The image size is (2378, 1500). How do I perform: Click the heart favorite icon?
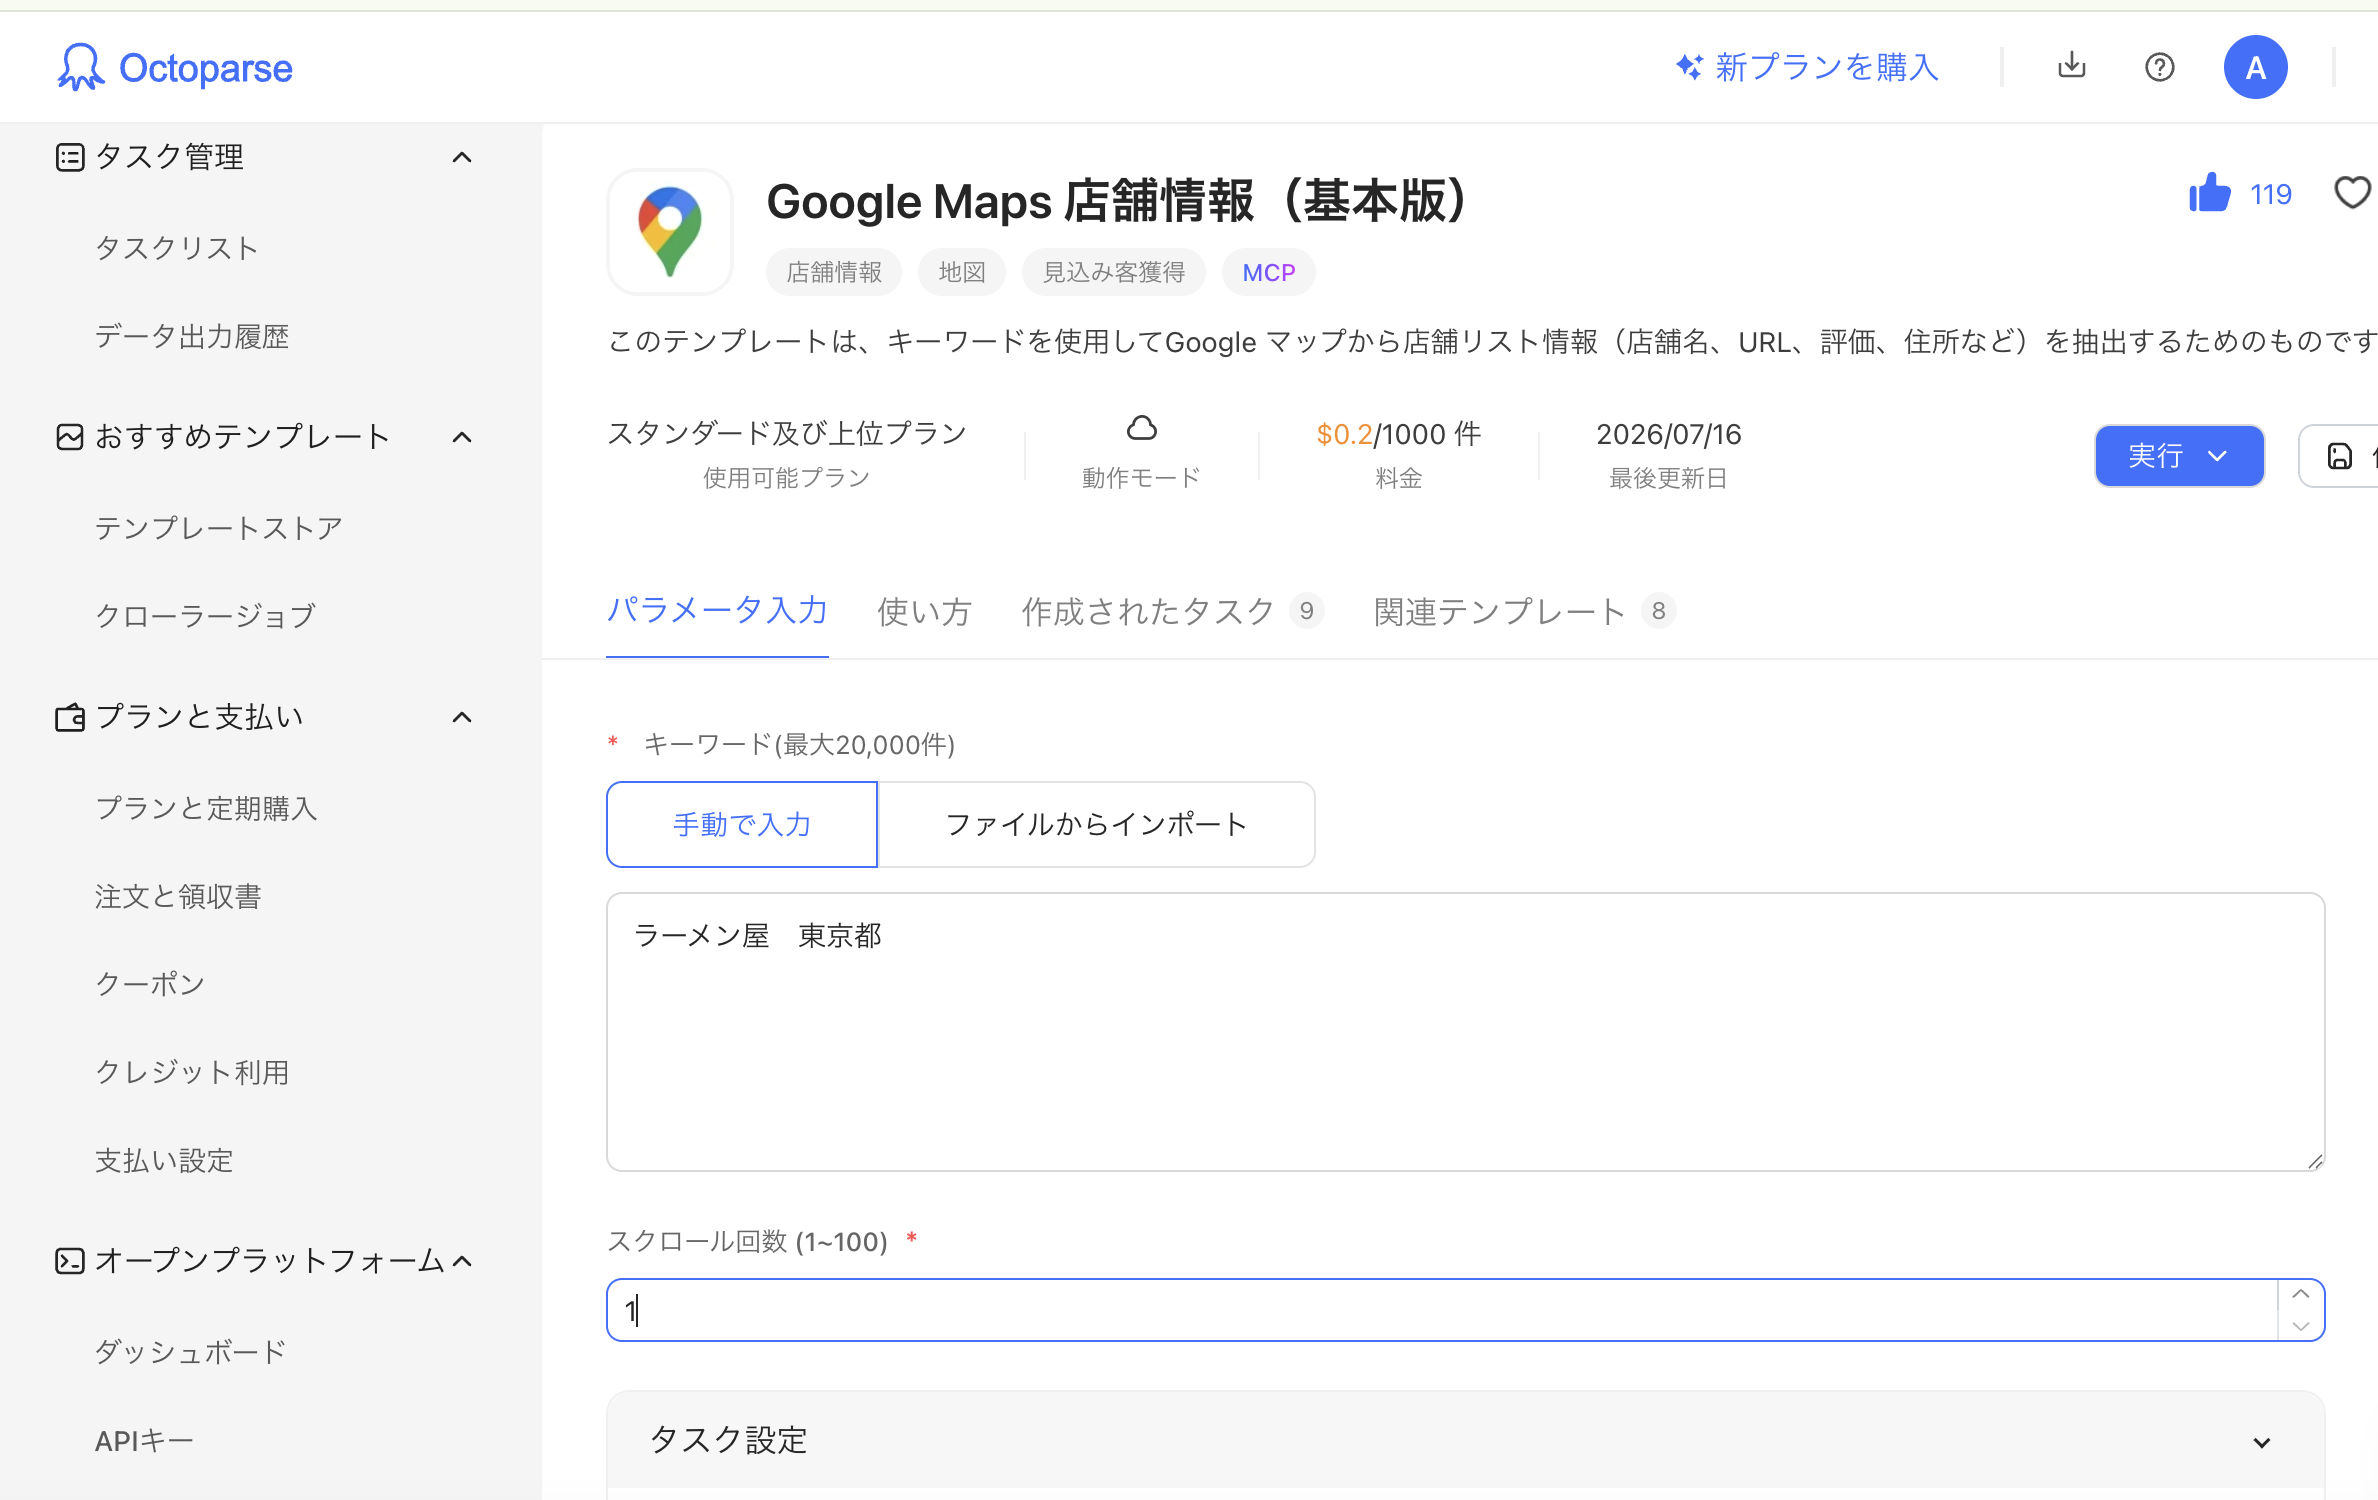point(2352,192)
